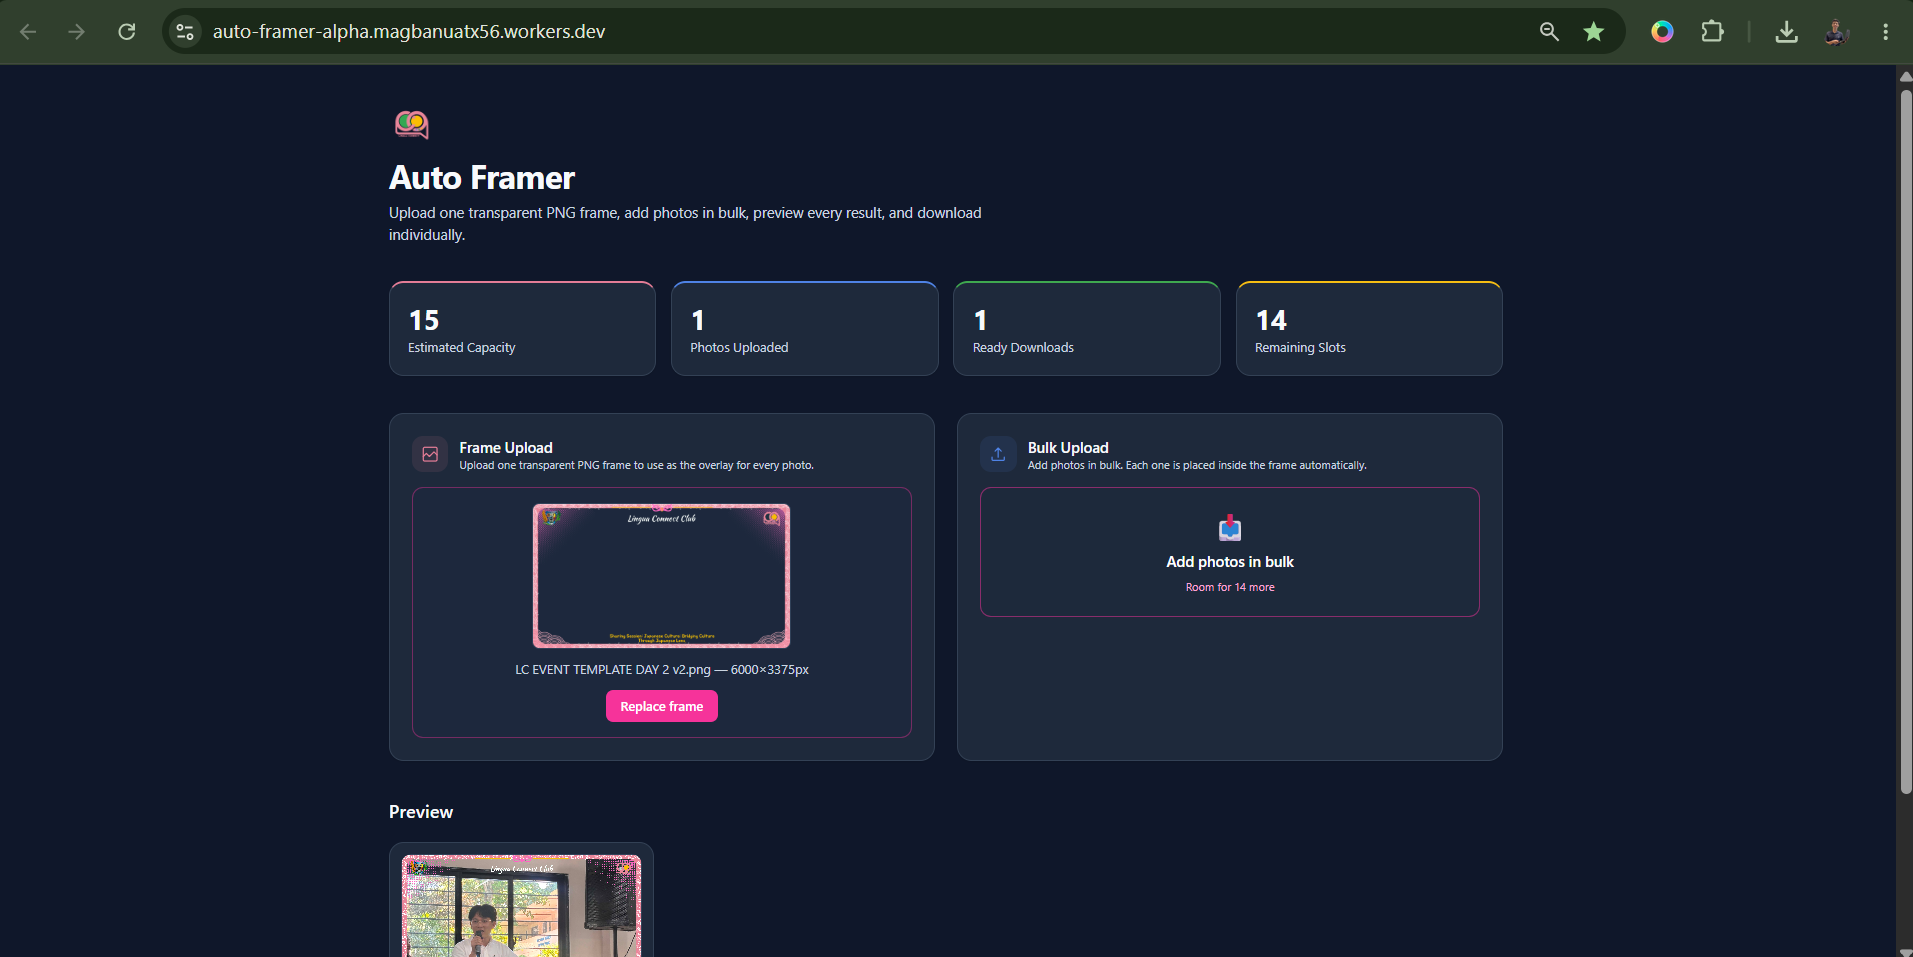Open the browser downloads icon

(x=1786, y=32)
